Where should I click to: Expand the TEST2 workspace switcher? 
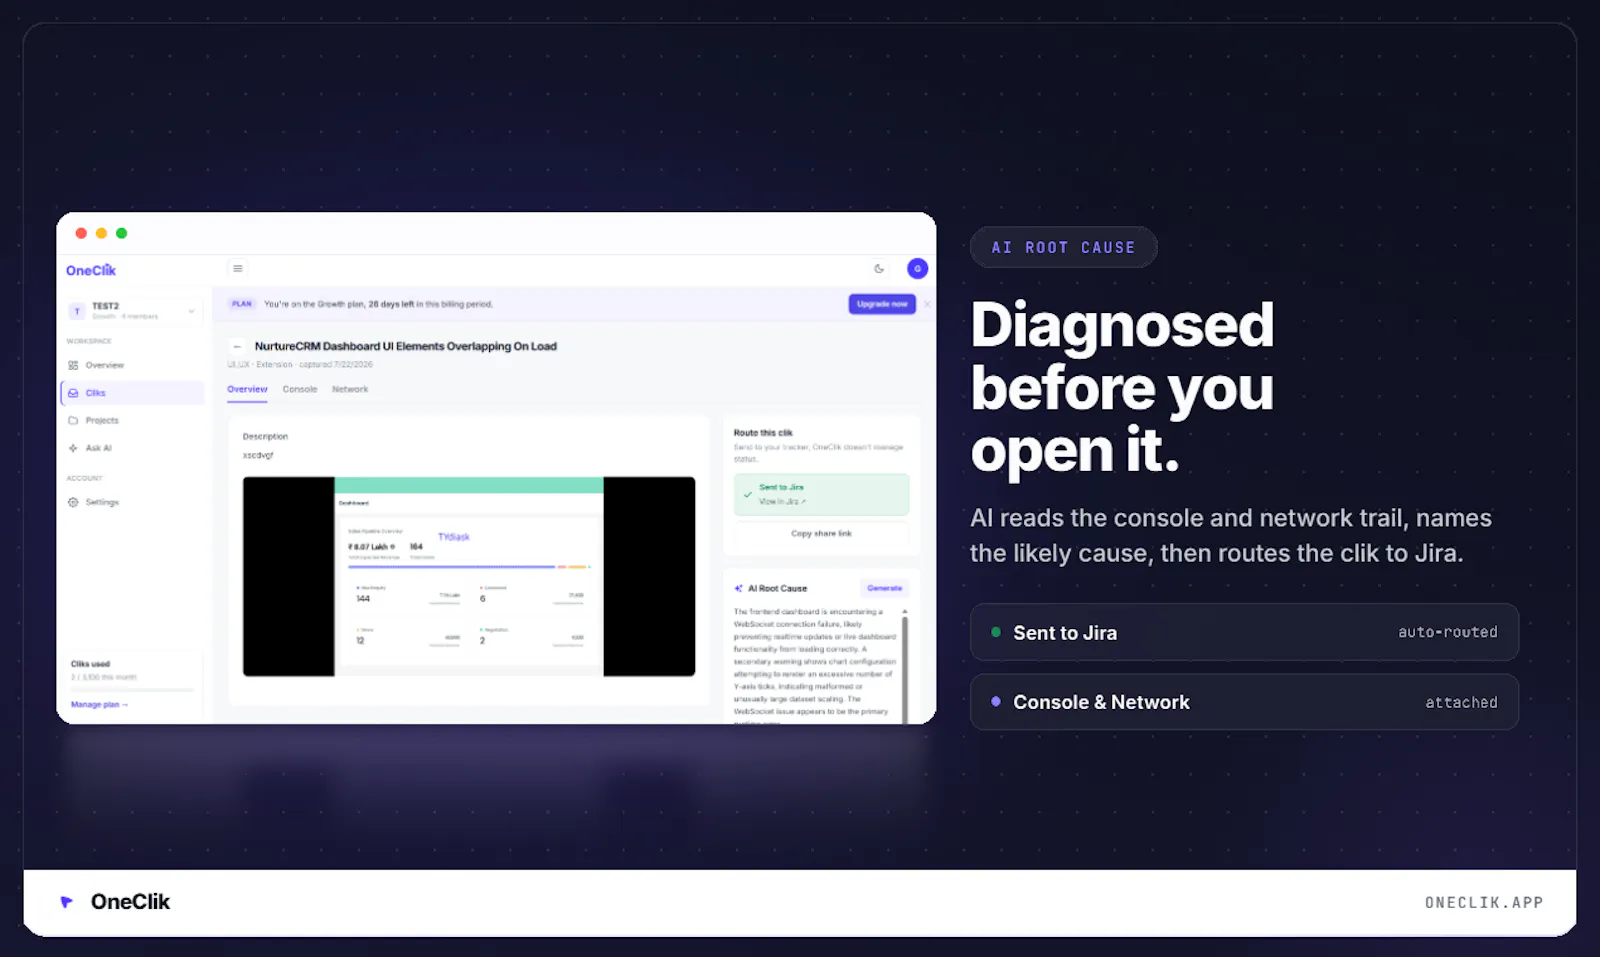tap(134, 311)
